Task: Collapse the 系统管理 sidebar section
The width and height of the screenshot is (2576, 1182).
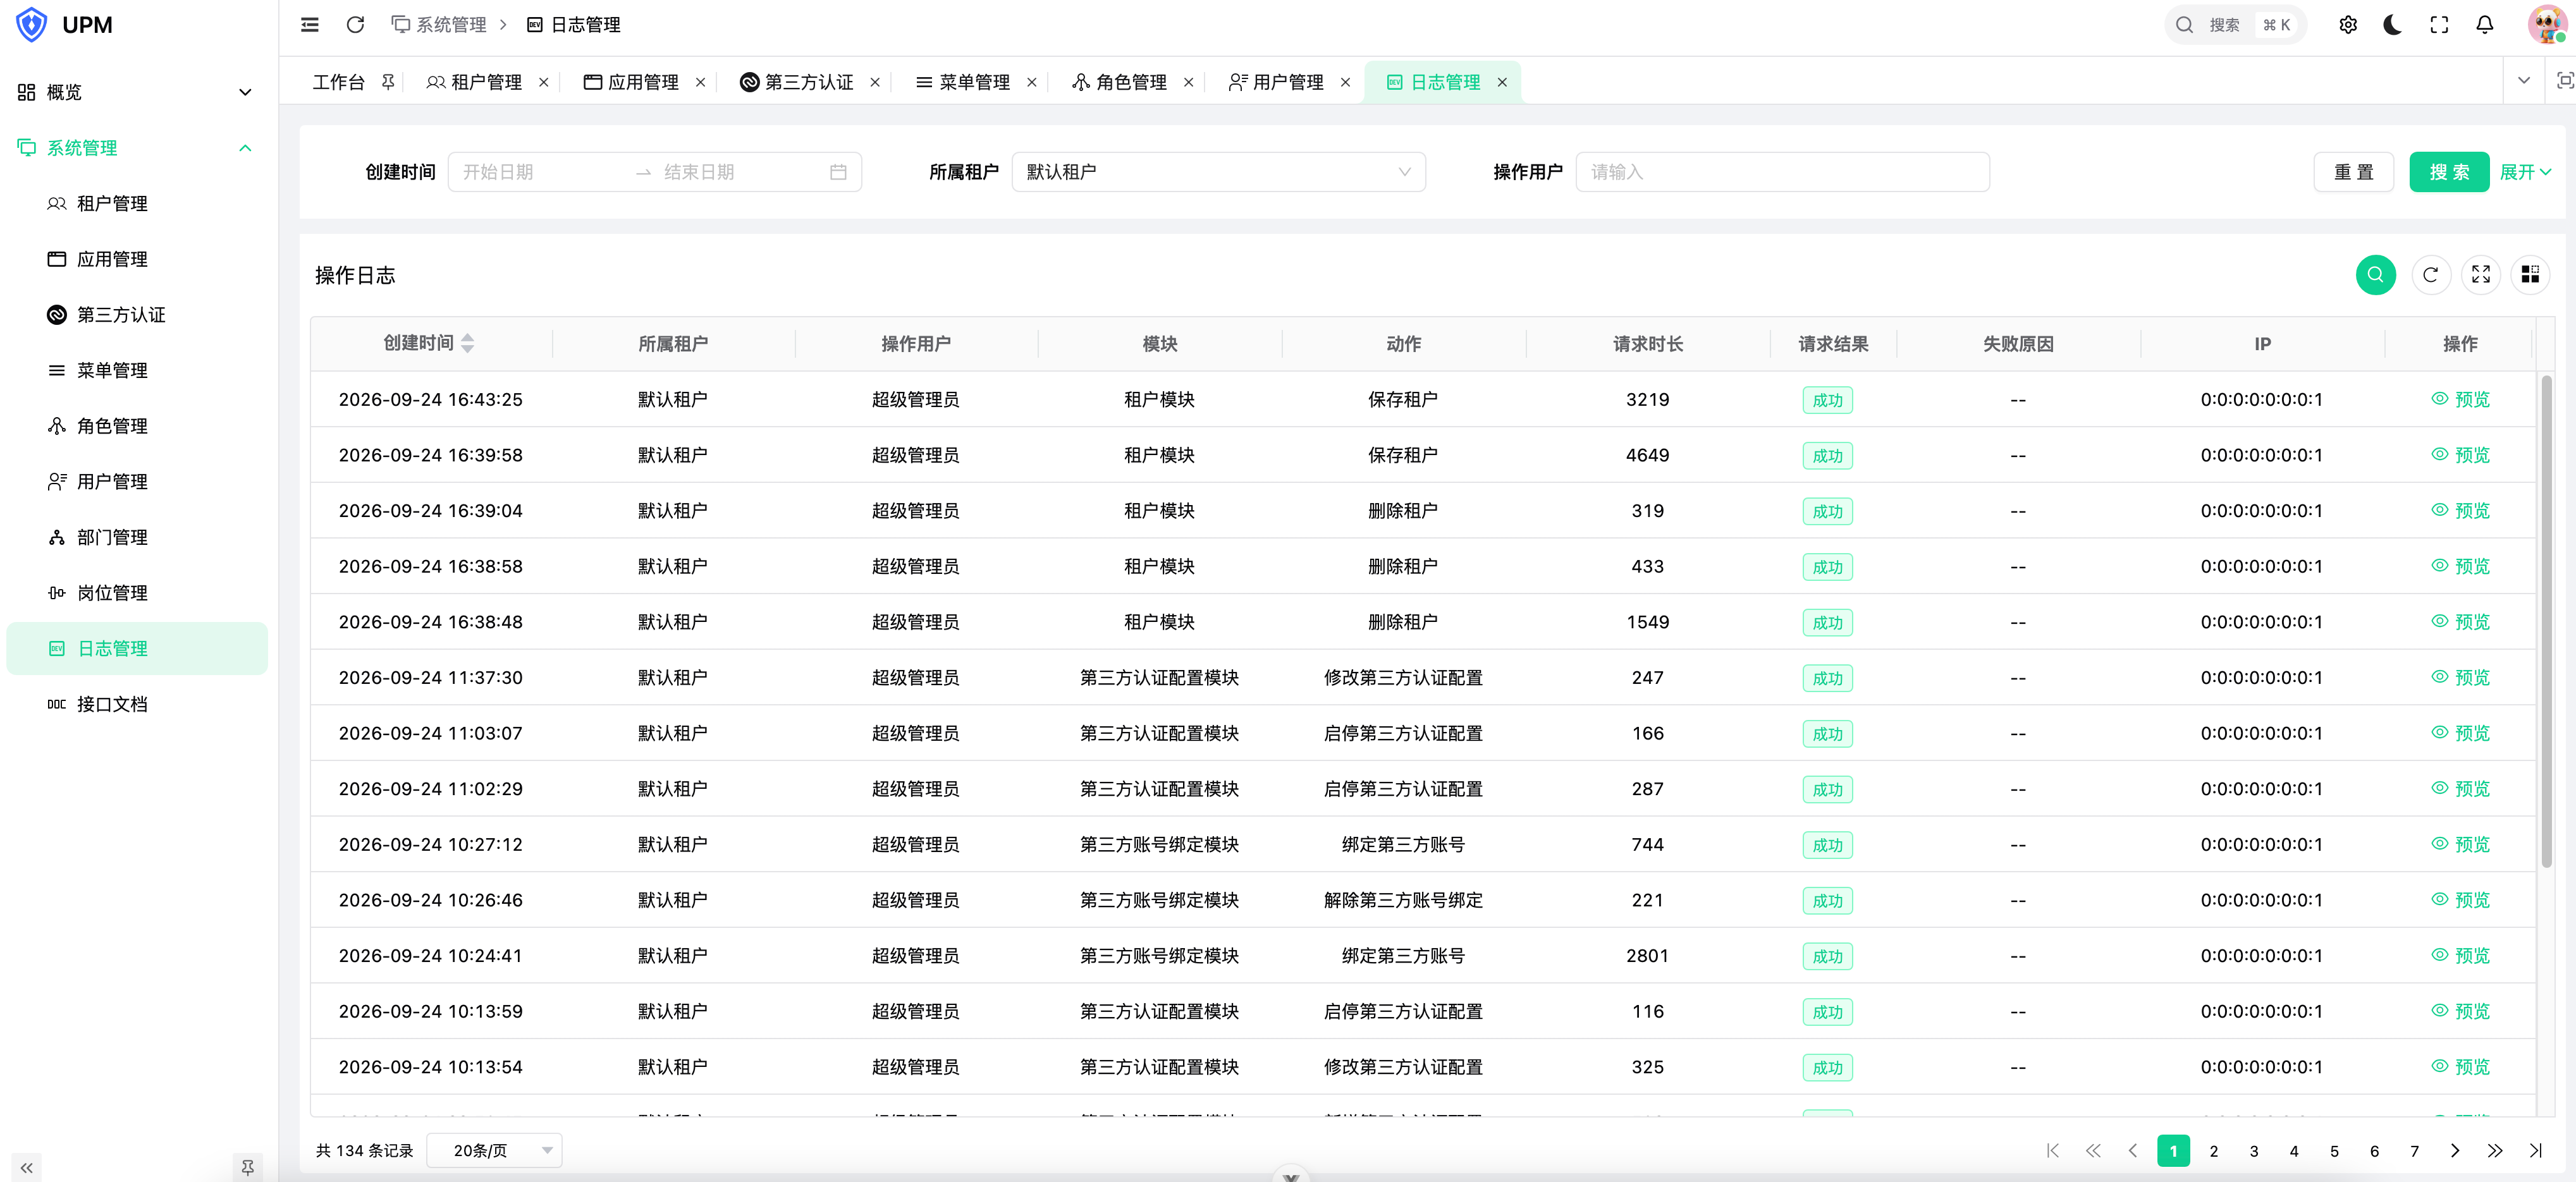Action: pyautogui.click(x=137, y=148)
